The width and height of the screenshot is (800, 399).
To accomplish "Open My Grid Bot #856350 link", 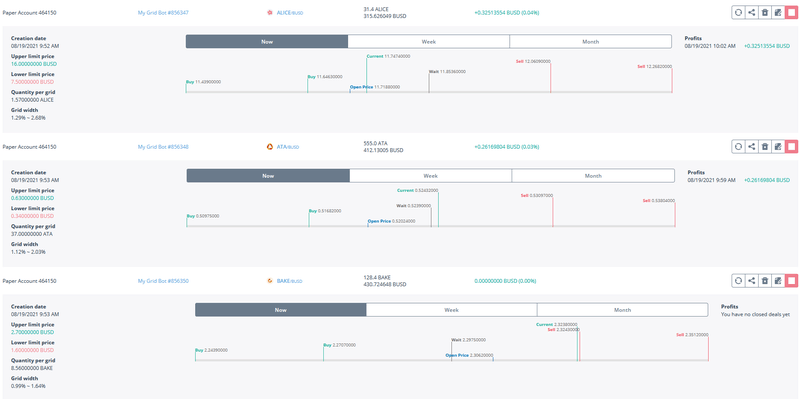I will coord(163,281).
